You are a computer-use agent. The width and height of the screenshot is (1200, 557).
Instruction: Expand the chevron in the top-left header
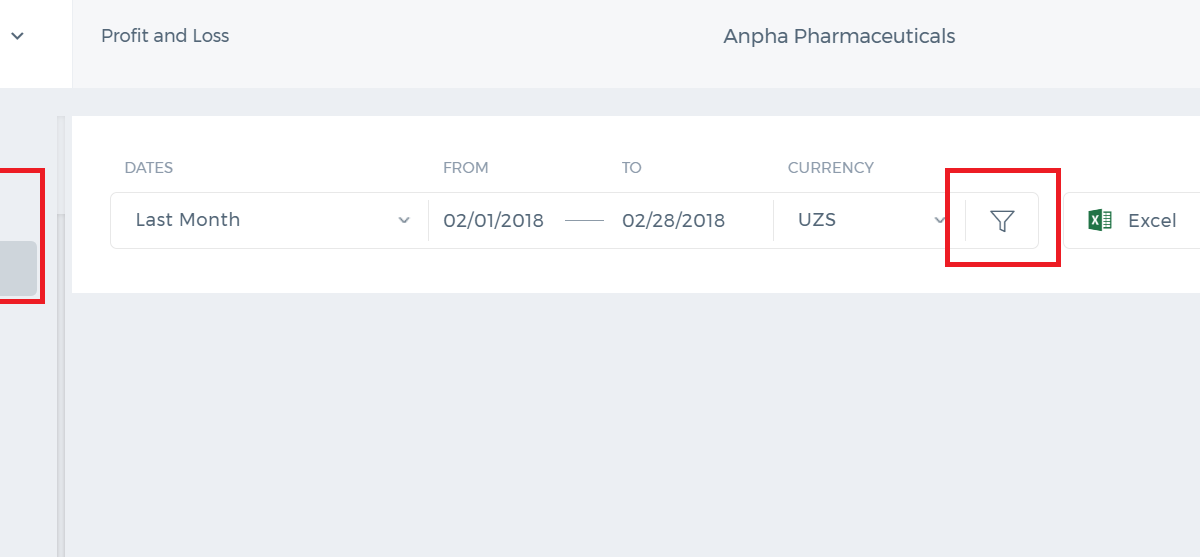pos(17,36)
